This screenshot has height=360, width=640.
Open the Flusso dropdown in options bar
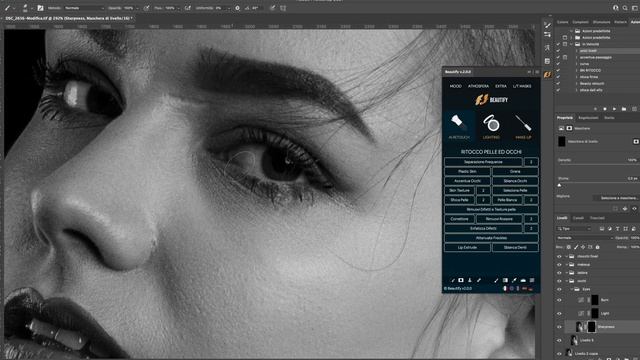tap(178, 8)
